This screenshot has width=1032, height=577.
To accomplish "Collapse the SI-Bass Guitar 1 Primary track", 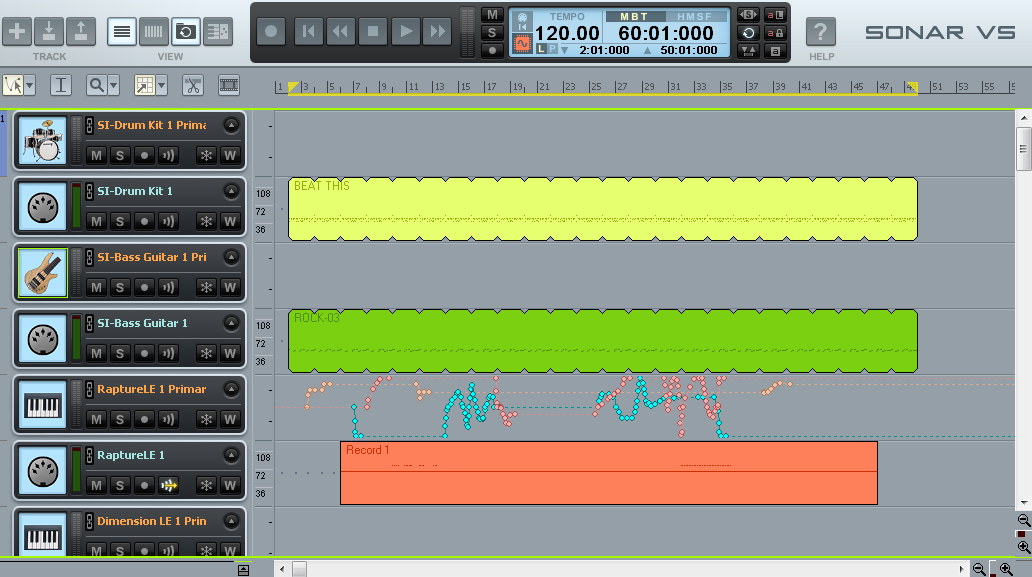I will (x=231, y=257).
